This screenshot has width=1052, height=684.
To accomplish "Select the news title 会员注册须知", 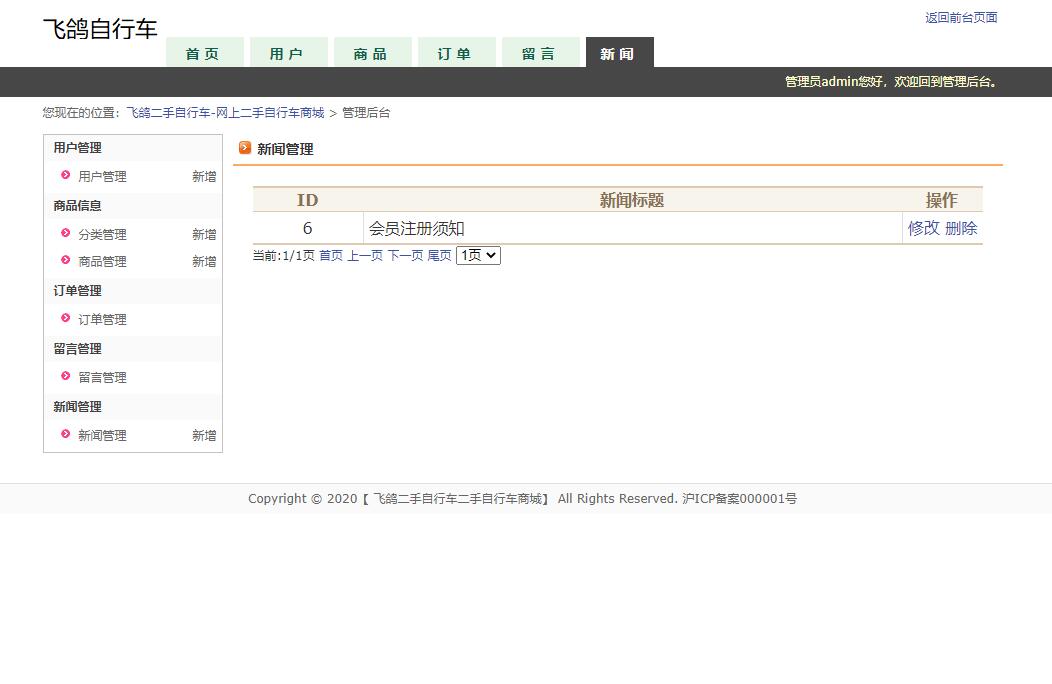I will pos(417,229).
